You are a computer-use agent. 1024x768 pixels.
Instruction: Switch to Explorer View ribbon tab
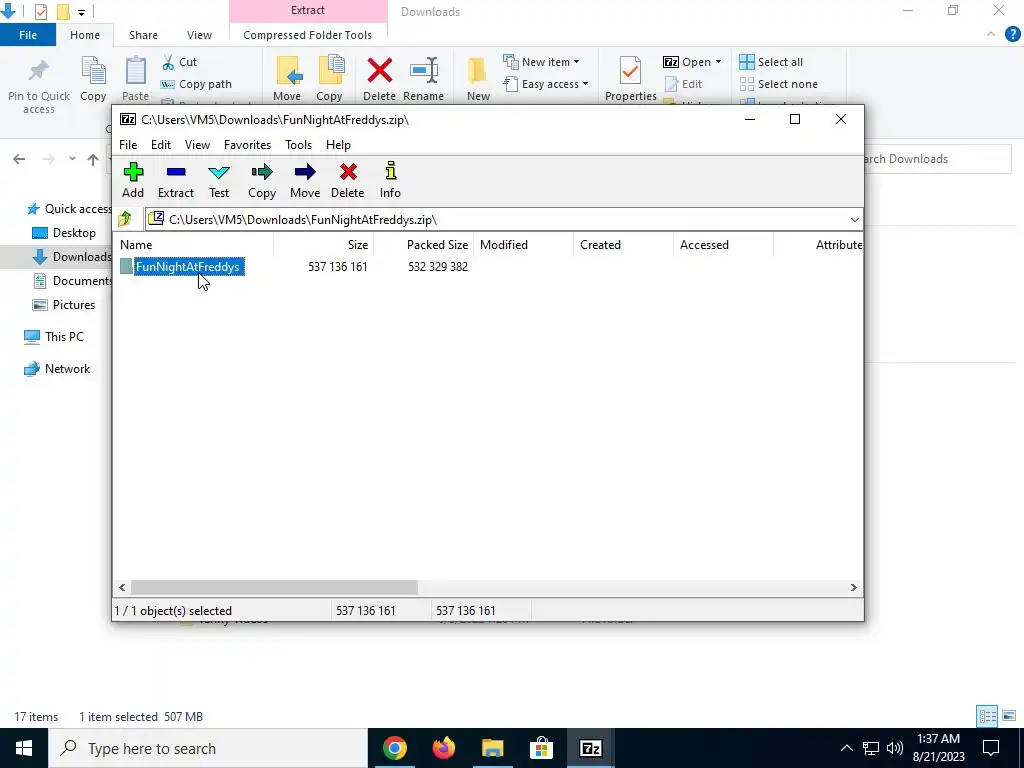pos(199,35)
